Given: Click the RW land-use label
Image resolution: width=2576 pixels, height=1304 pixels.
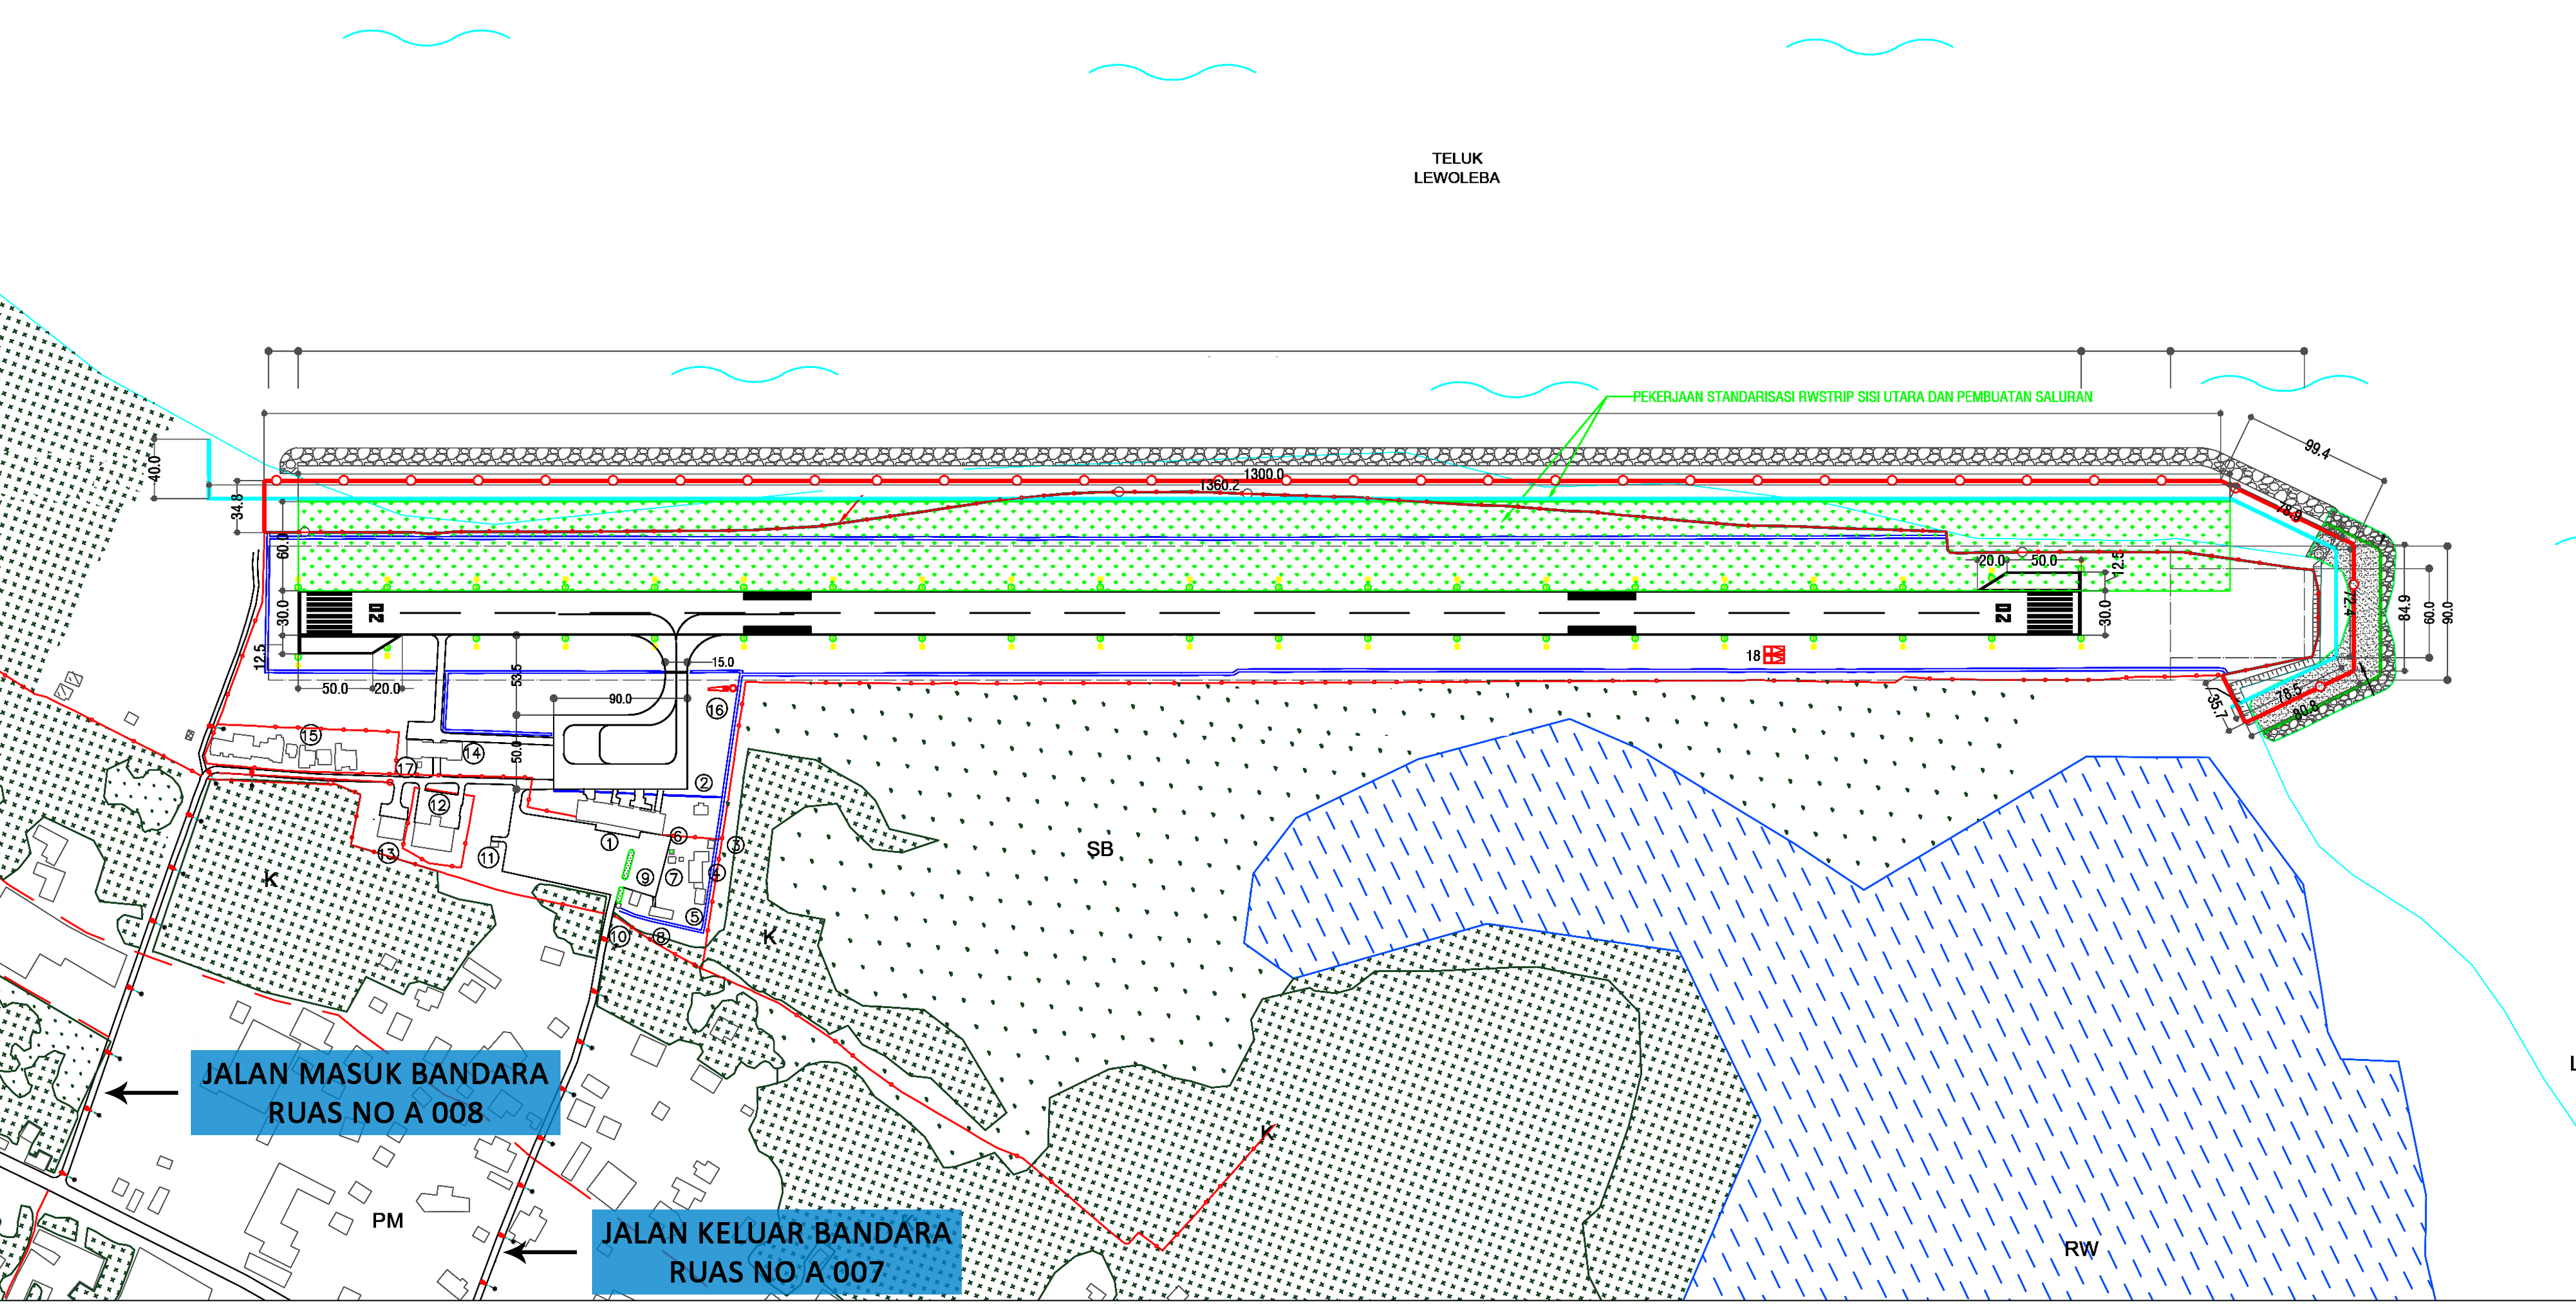Looking at the screenshot, I should click(2081, 1249).
